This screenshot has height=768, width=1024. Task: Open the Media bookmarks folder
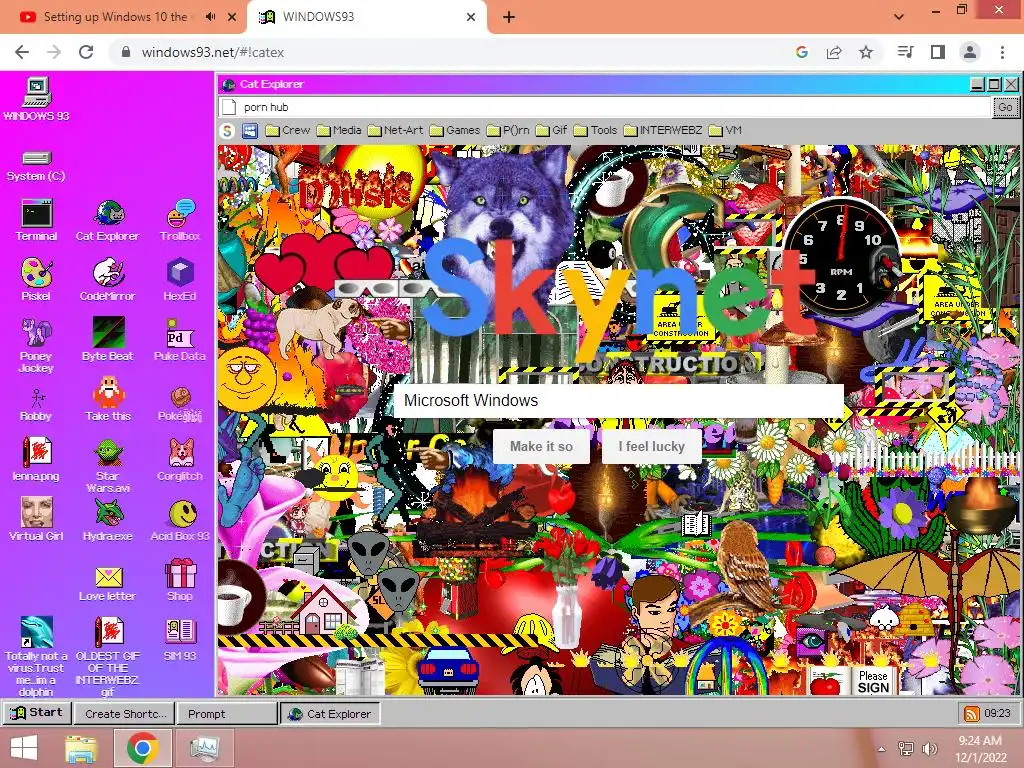339,131
